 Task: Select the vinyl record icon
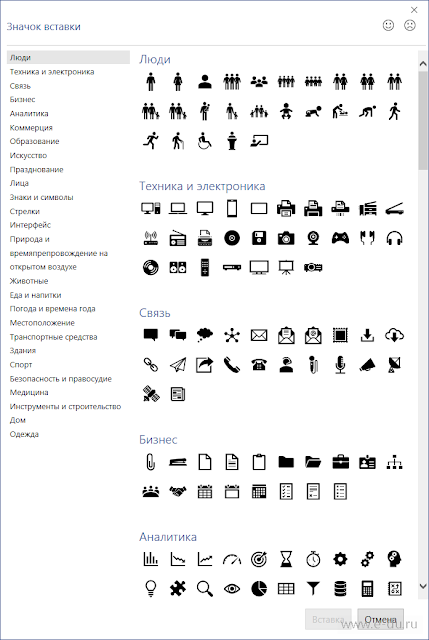tap(150, 267)
